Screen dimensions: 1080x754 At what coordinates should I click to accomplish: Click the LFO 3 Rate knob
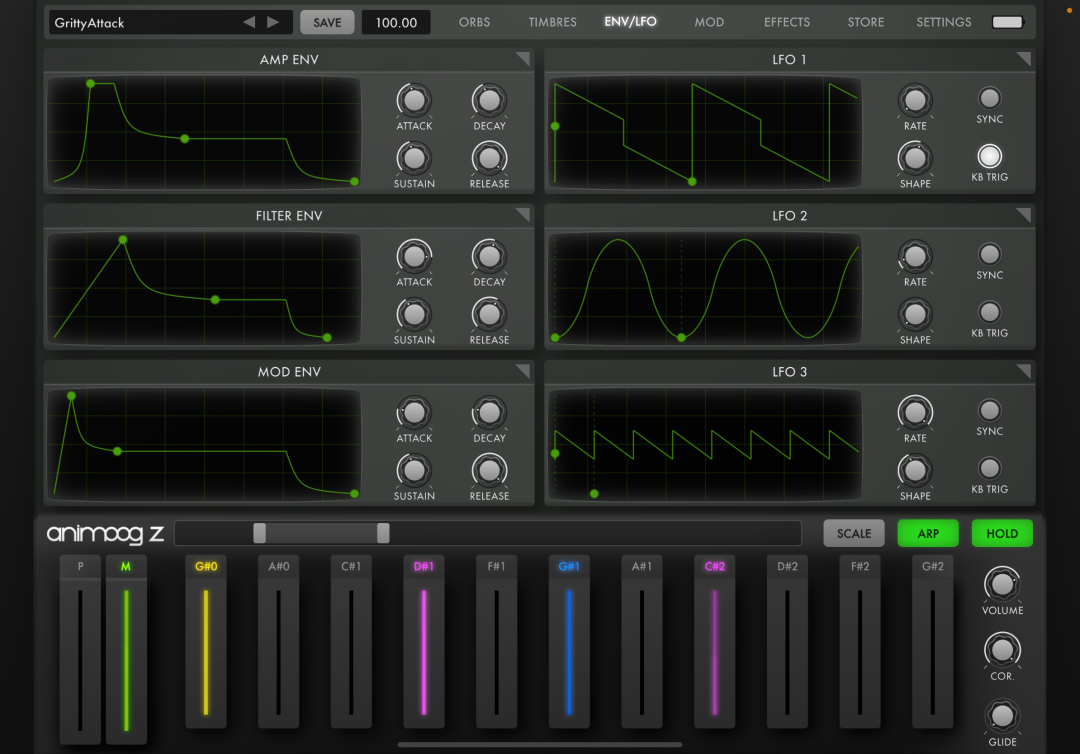[915, 413]
